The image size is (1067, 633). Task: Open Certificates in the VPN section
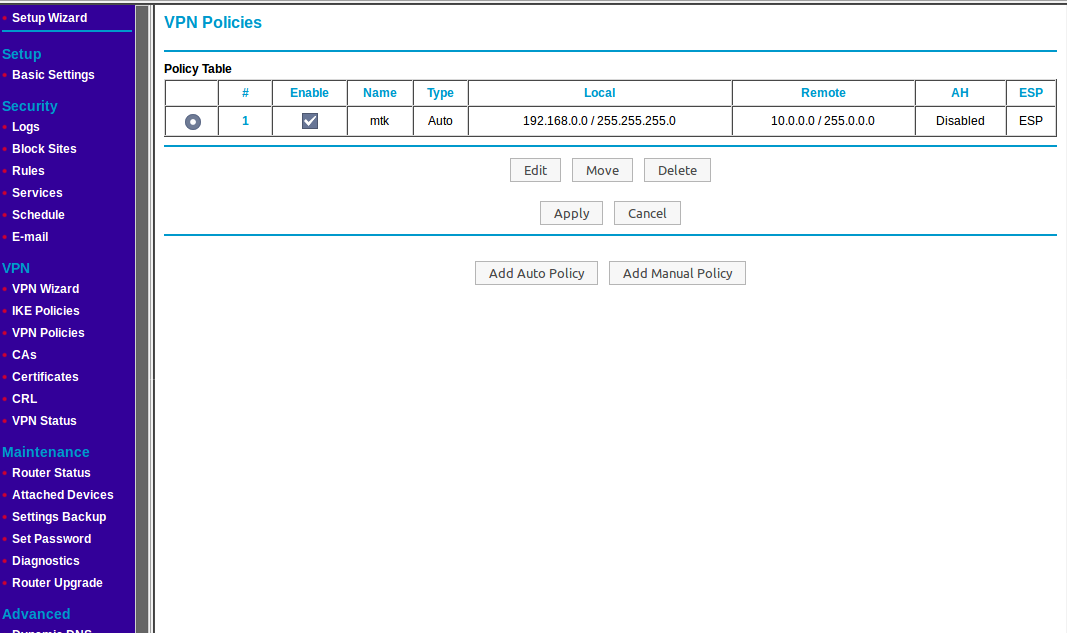pos(45,377)
